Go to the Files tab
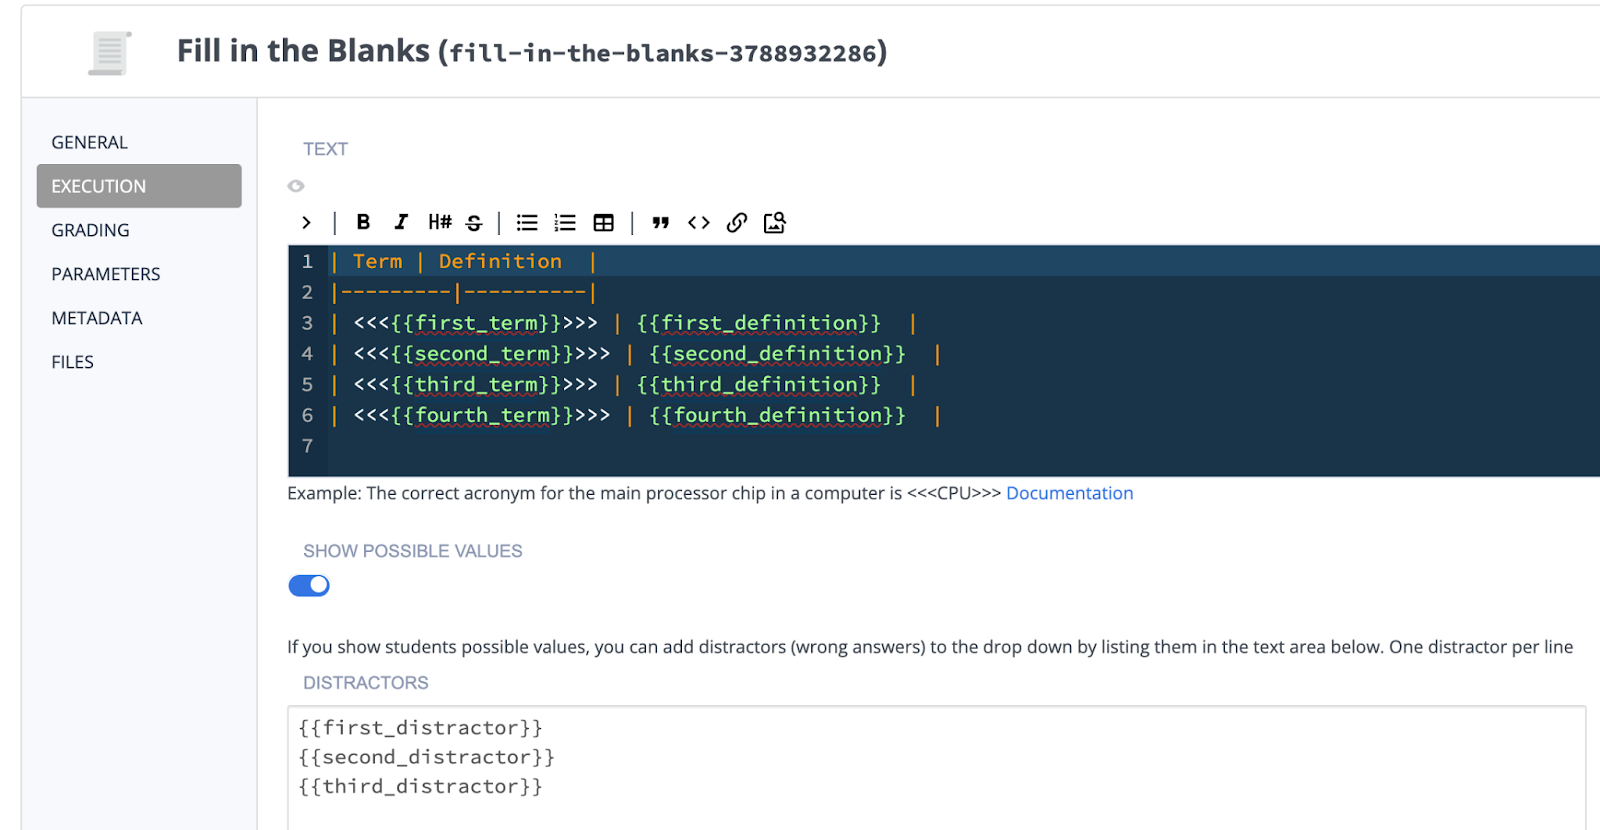 click(73, 362)
